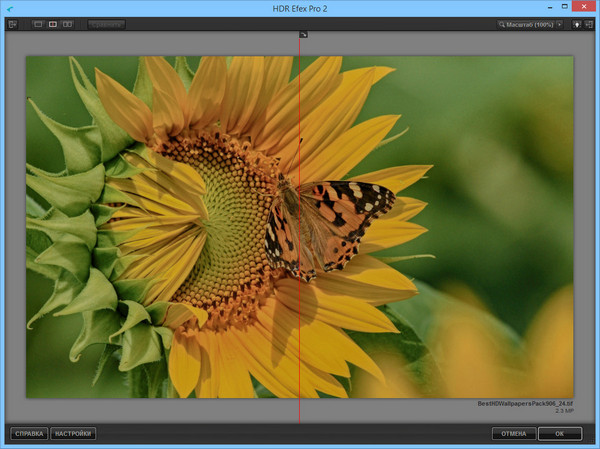Toggle the right adjustments panel icon
The width and height of the screenshot is (600, 449).
click(590, 24)
